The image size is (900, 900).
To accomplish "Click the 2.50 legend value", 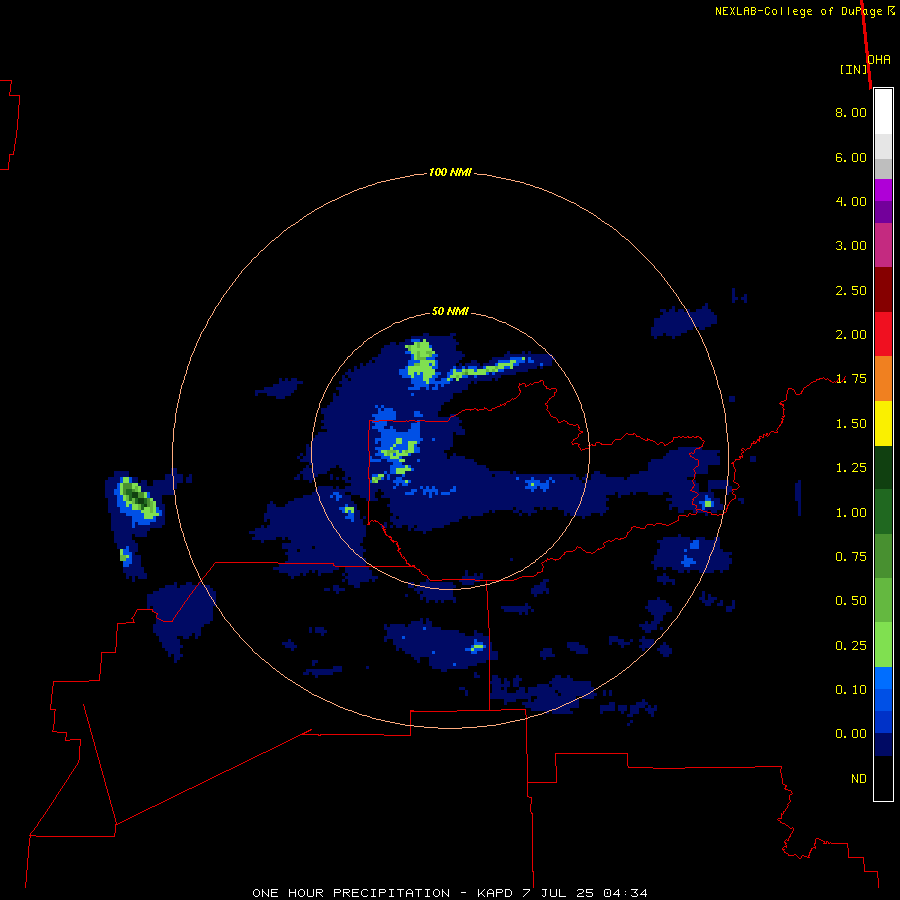I will (851, 290).
